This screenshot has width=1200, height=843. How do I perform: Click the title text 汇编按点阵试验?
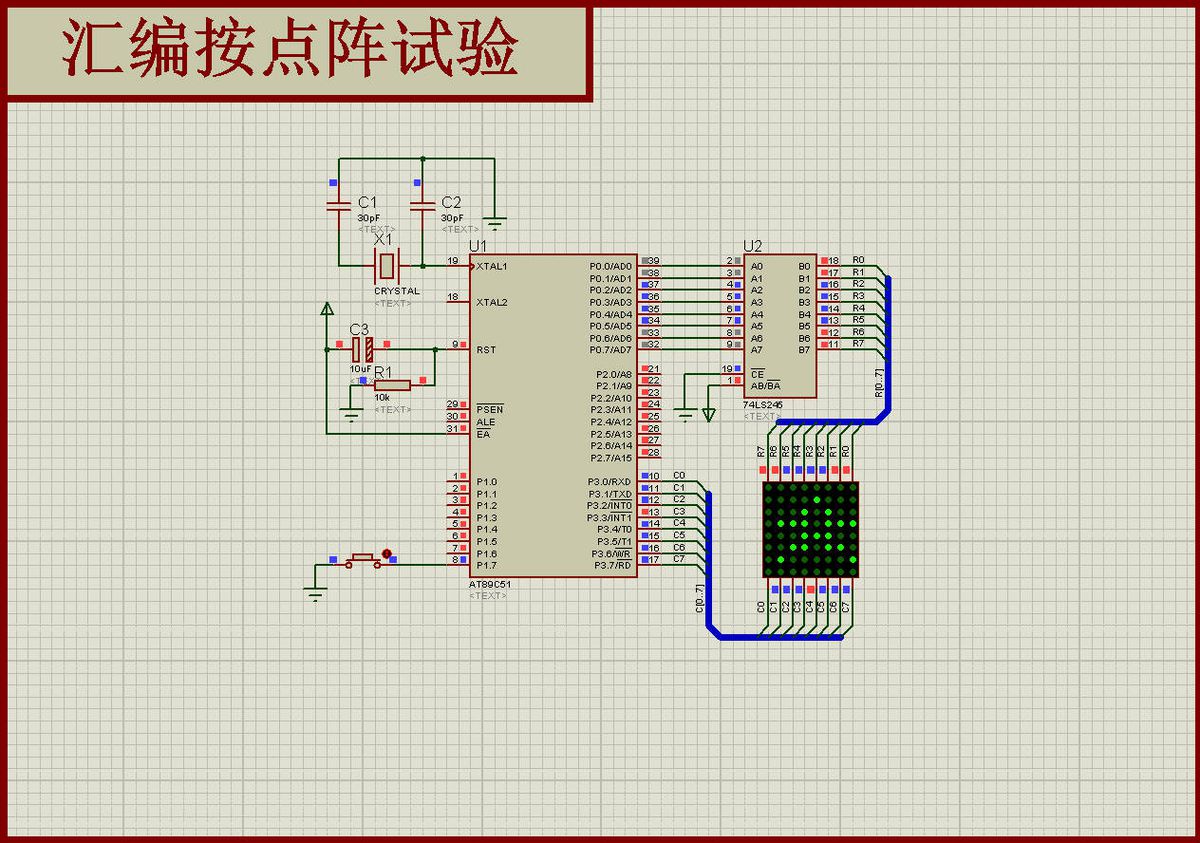pyautogui.click(x=290, y=49)
